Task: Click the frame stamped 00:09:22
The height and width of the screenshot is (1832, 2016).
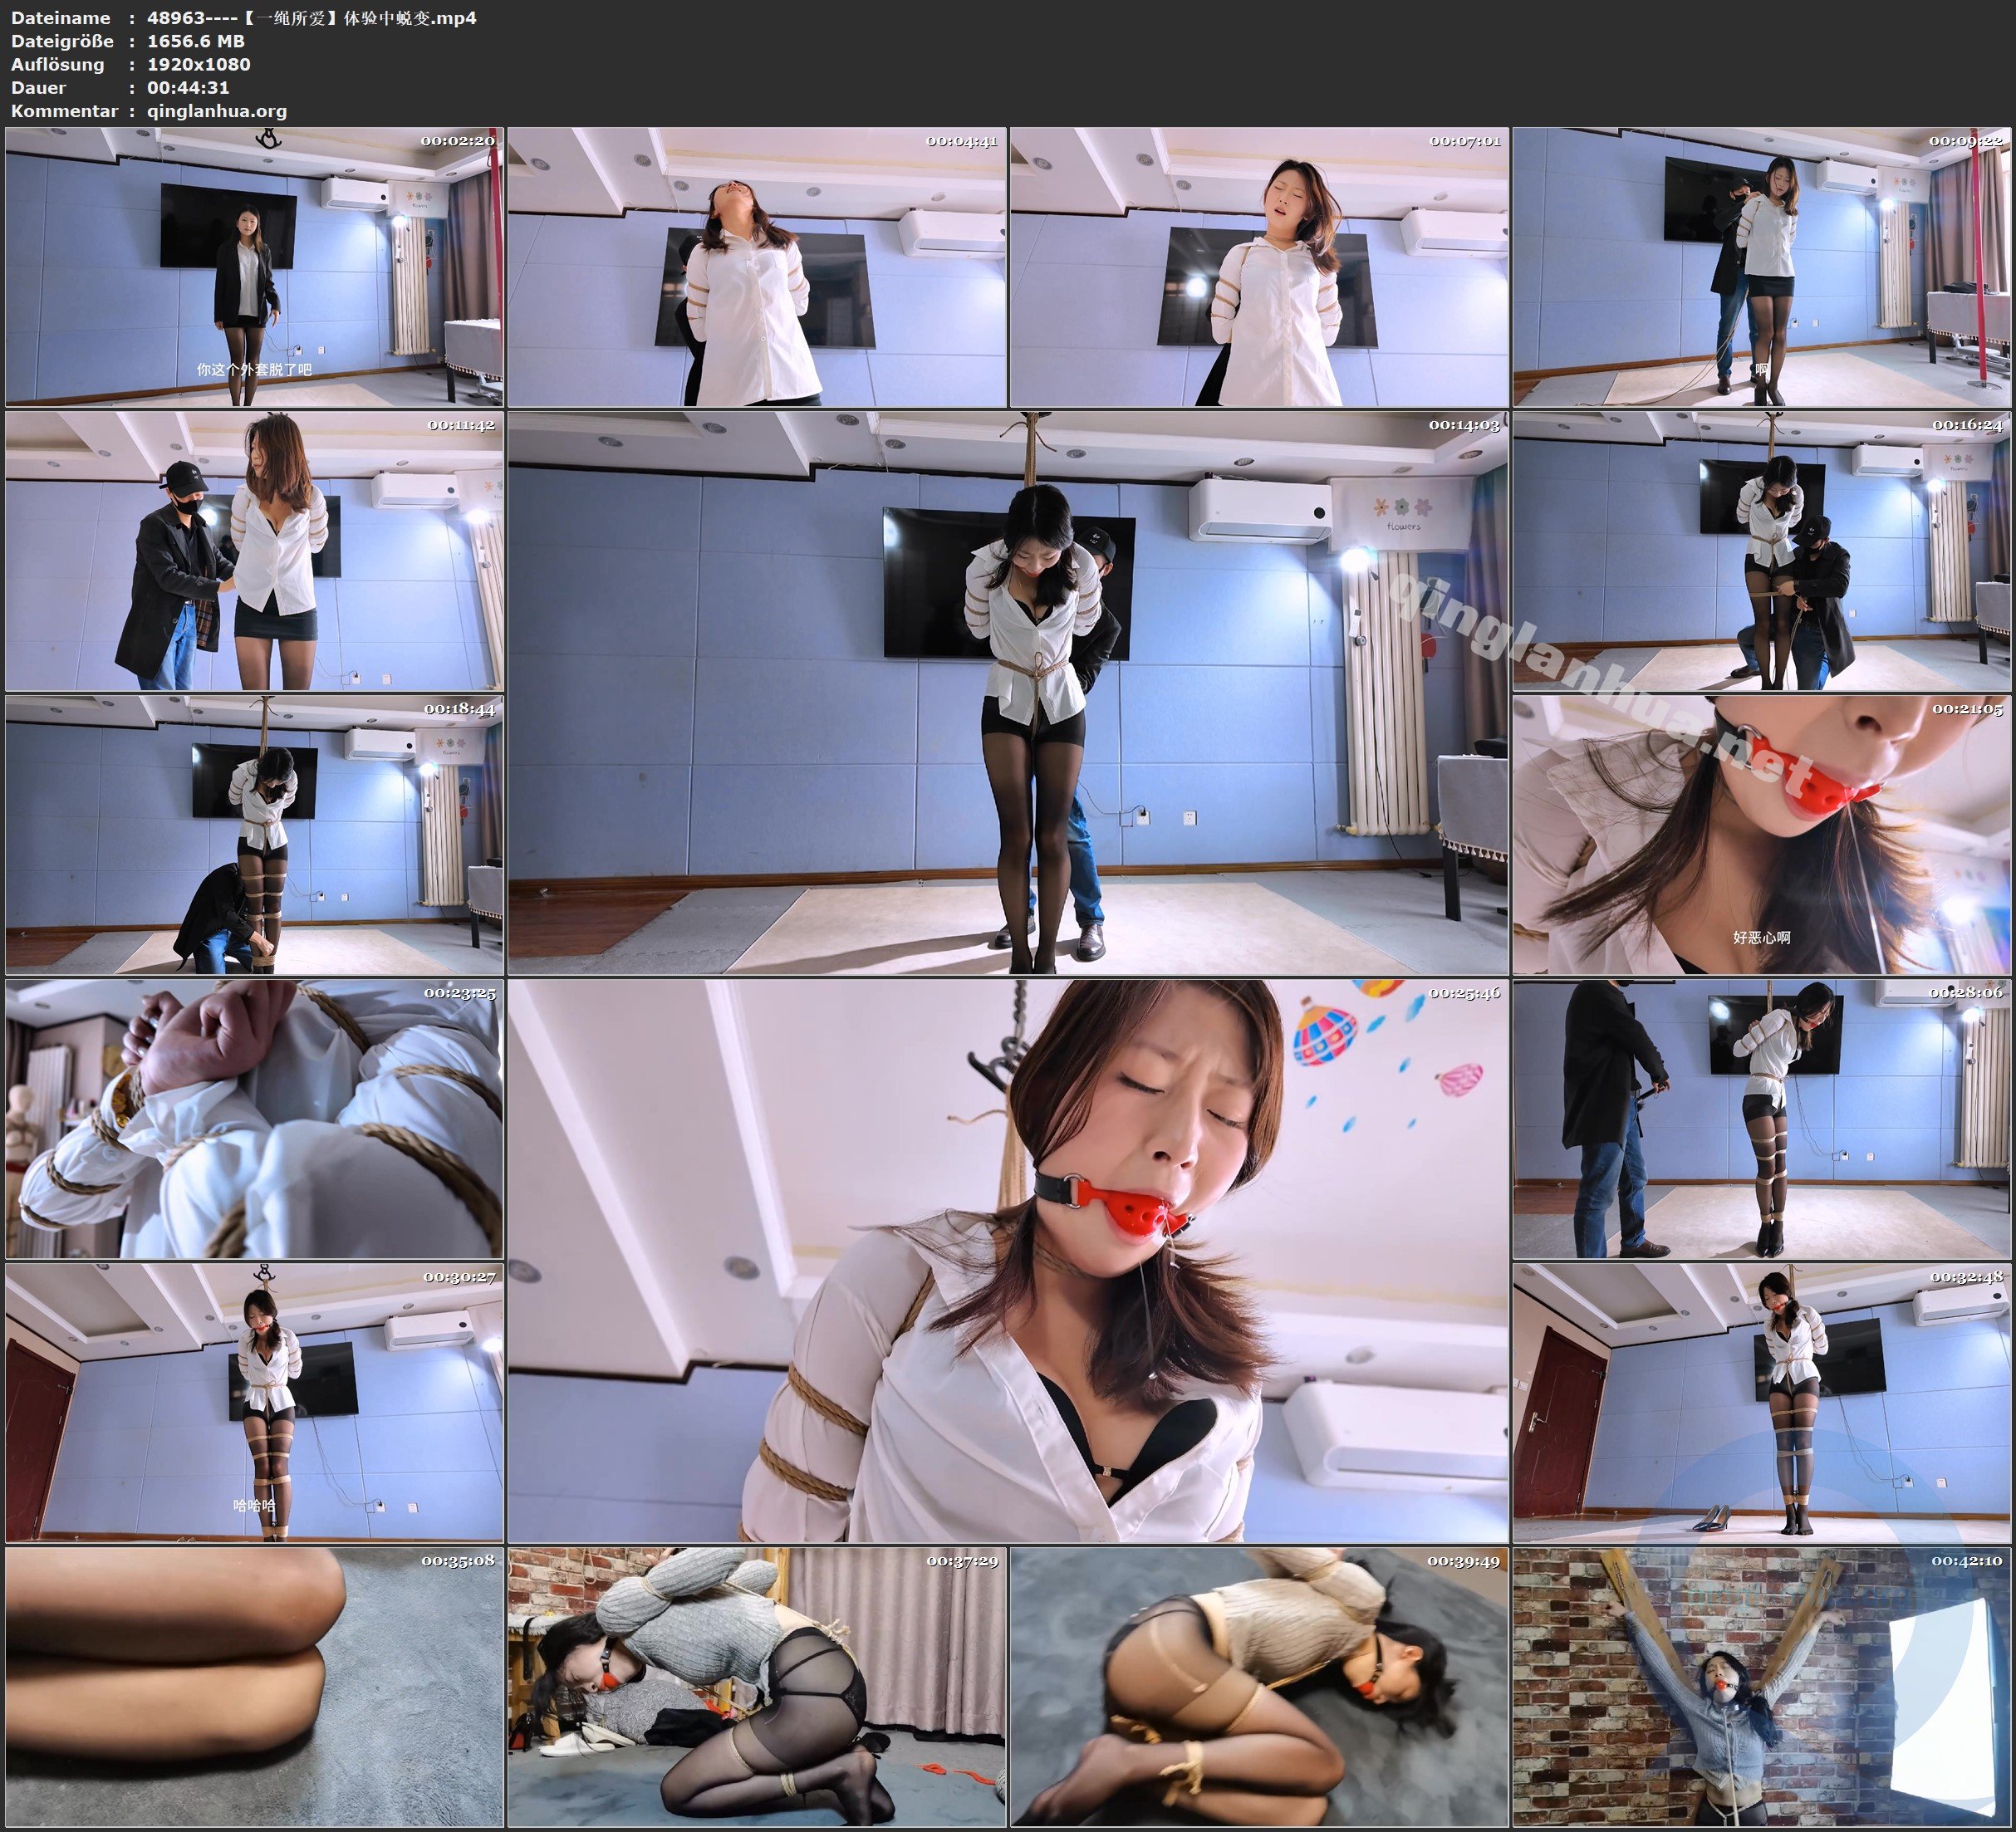Action: [1762, 266]
